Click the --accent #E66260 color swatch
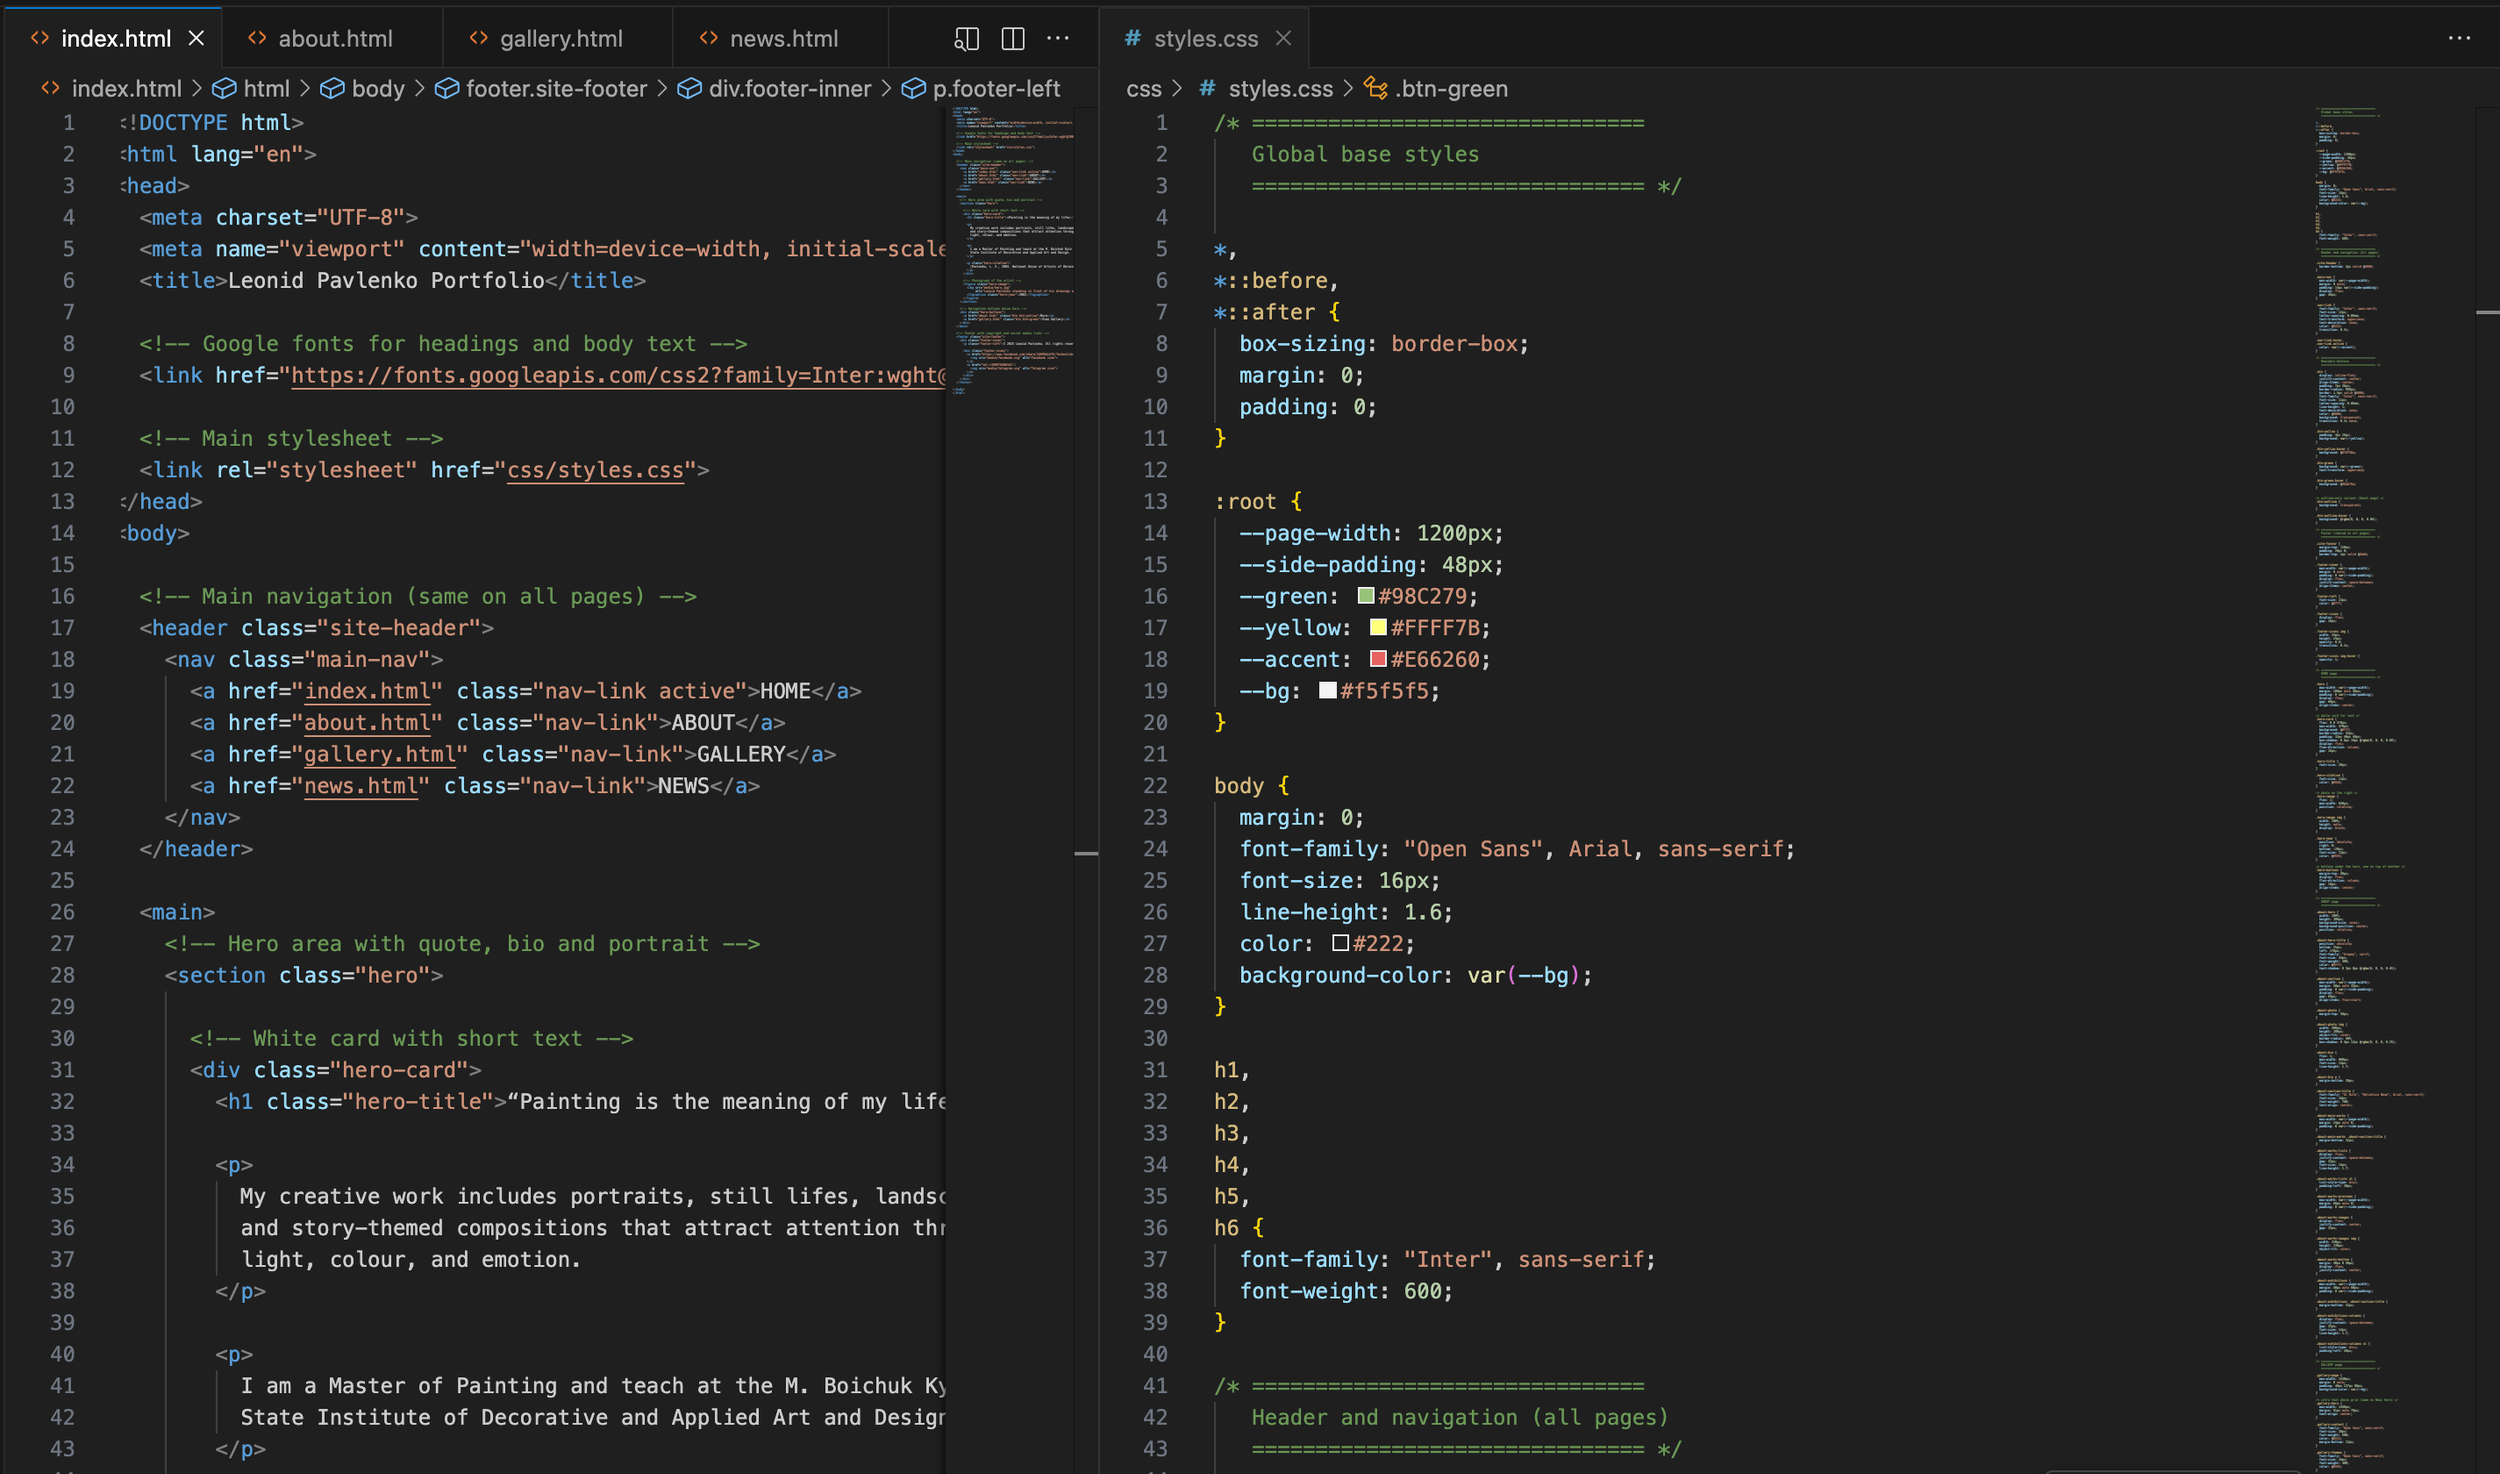2500x1474 pixels. 1377,660
